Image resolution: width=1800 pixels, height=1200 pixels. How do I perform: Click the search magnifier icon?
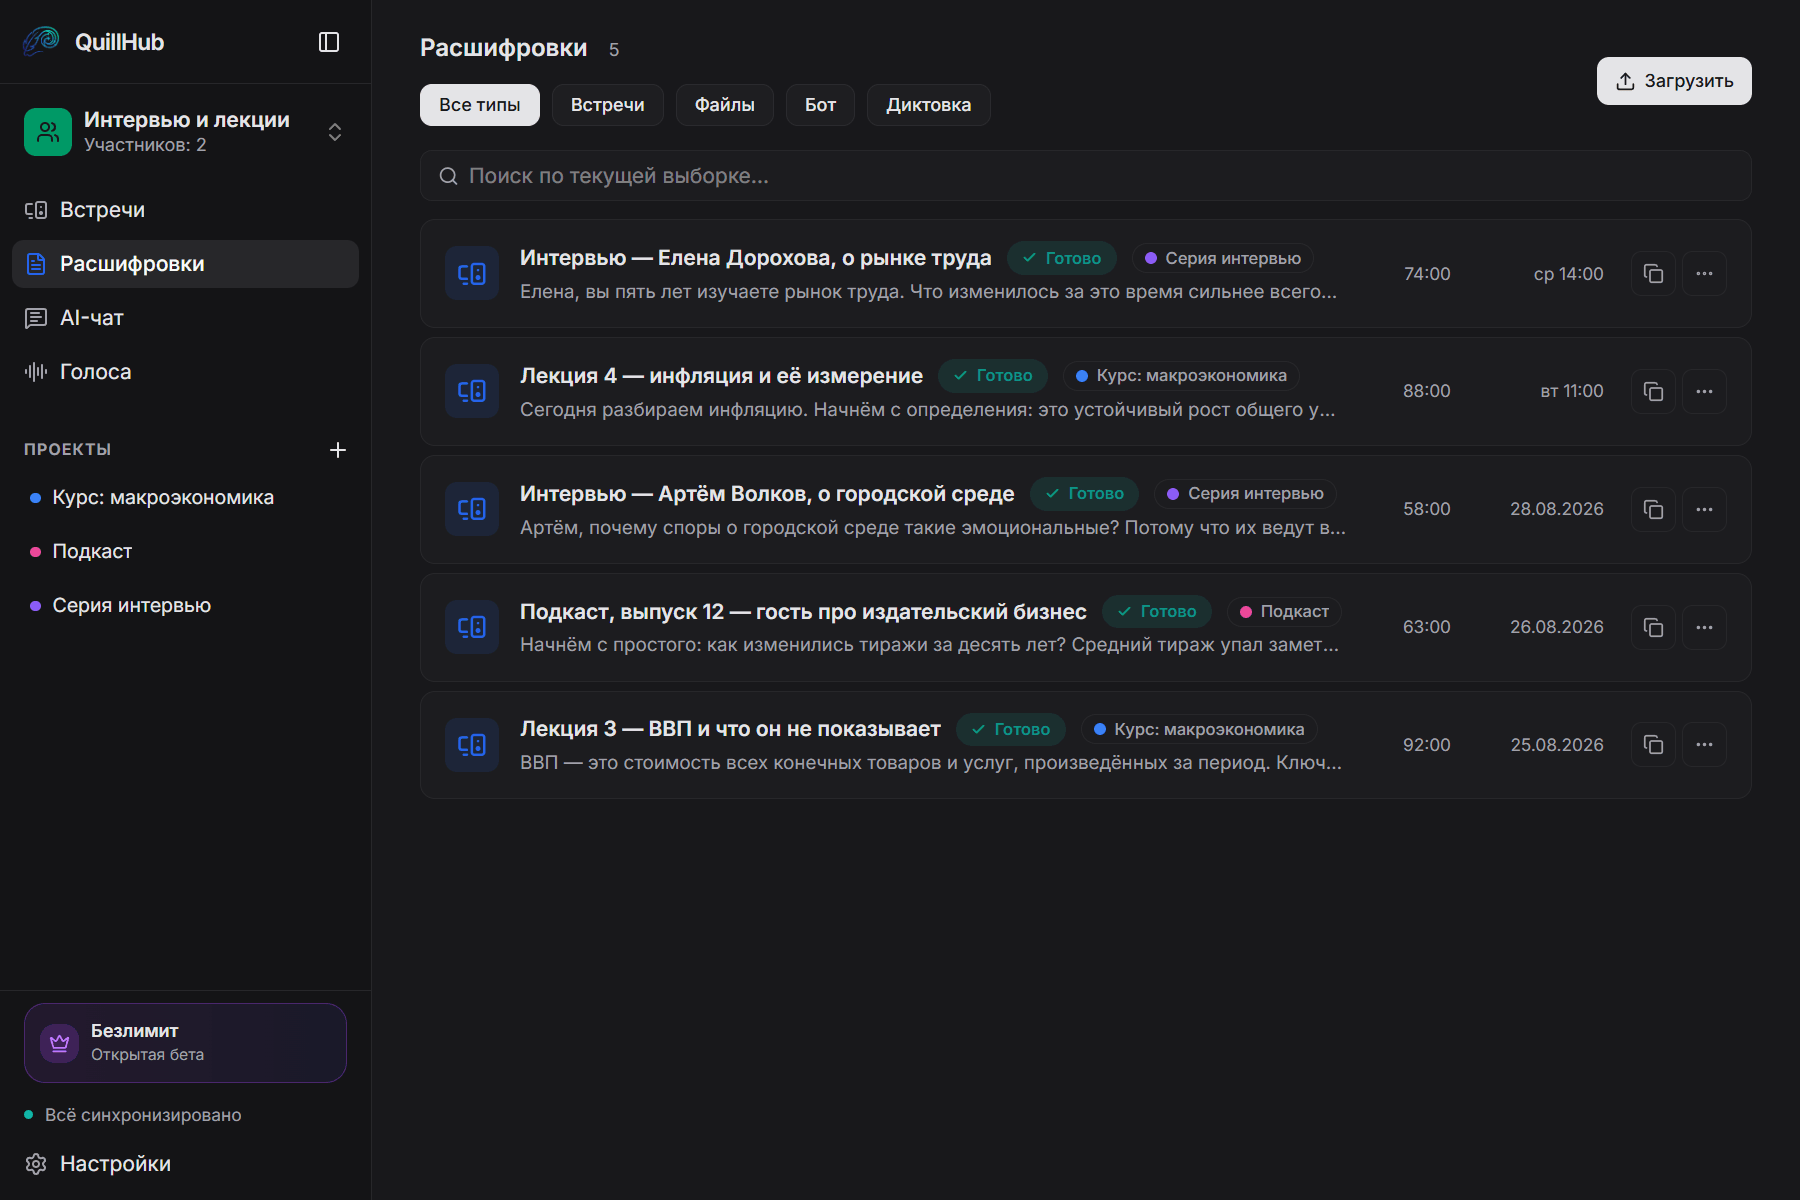tap(449, 176)
